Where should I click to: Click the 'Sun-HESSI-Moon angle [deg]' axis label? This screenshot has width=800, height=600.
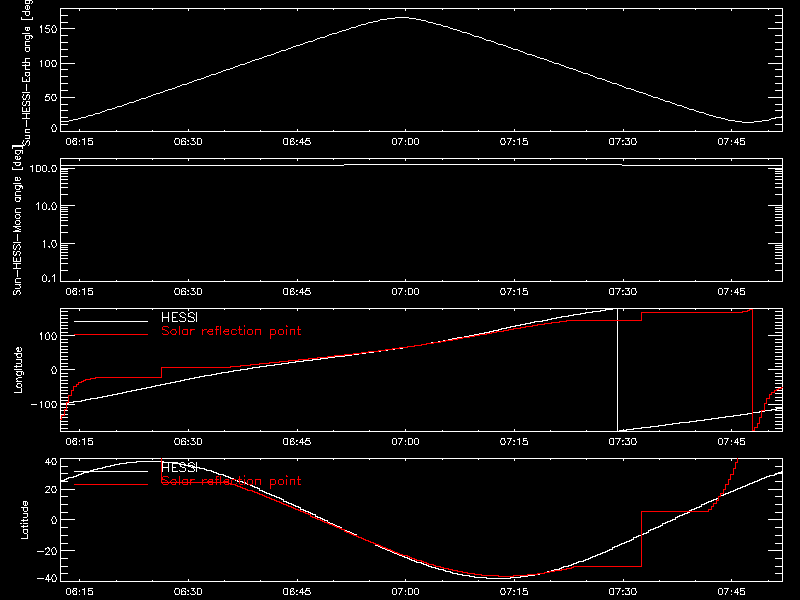point(17,221)
